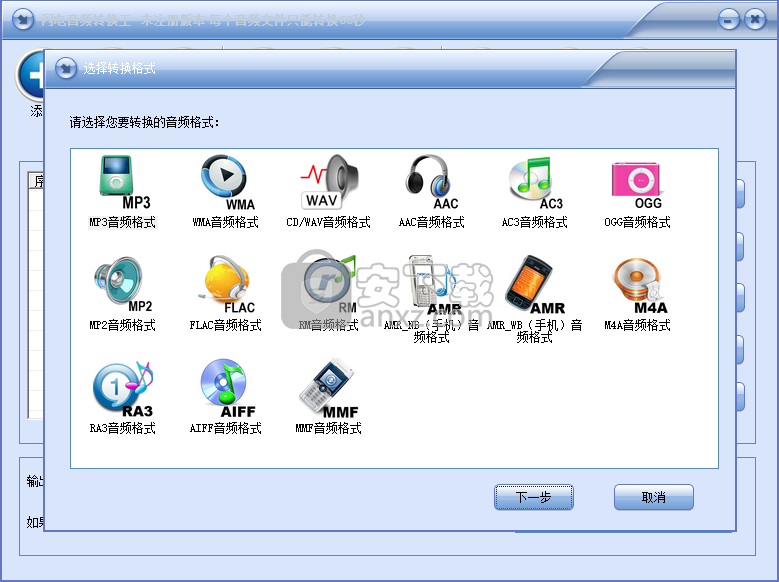Click the 取消 (Cancel) button
779x582 pixels.
[x=654, y=497]
